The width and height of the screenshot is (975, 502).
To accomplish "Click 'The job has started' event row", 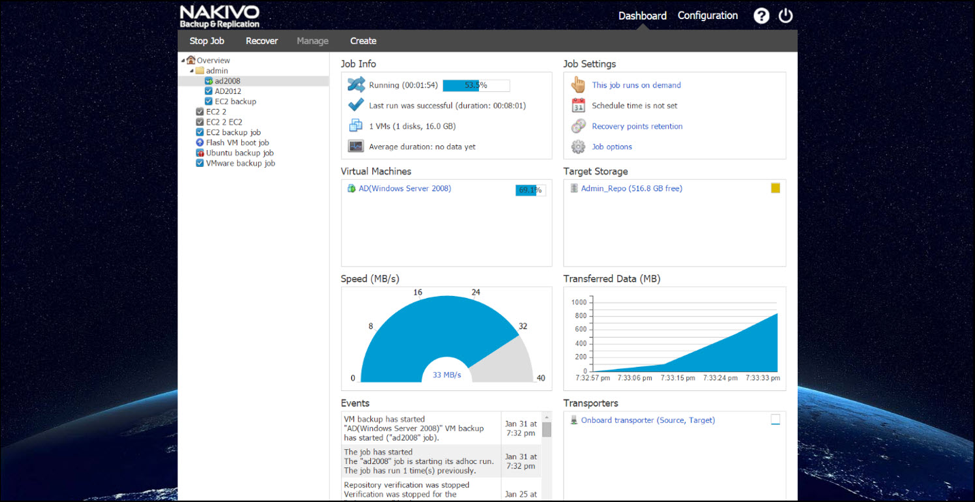I will tap(441, 461).
